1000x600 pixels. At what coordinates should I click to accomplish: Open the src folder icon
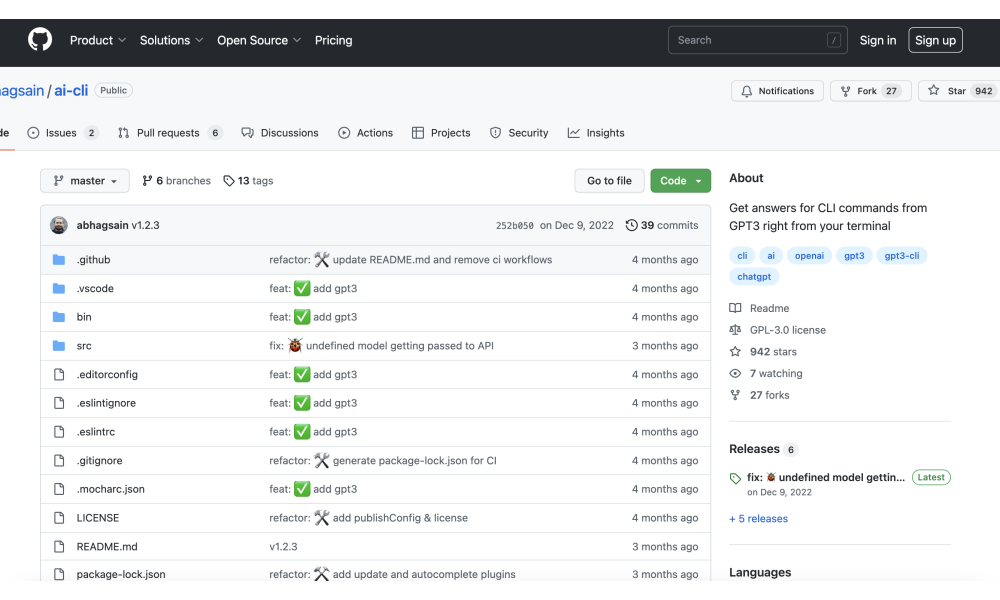point(59,346)
